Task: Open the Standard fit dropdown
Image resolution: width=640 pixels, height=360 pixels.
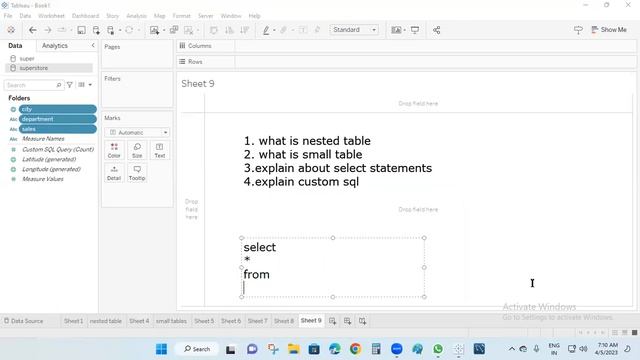Action: pyautogui.click(x=354, y=30)
